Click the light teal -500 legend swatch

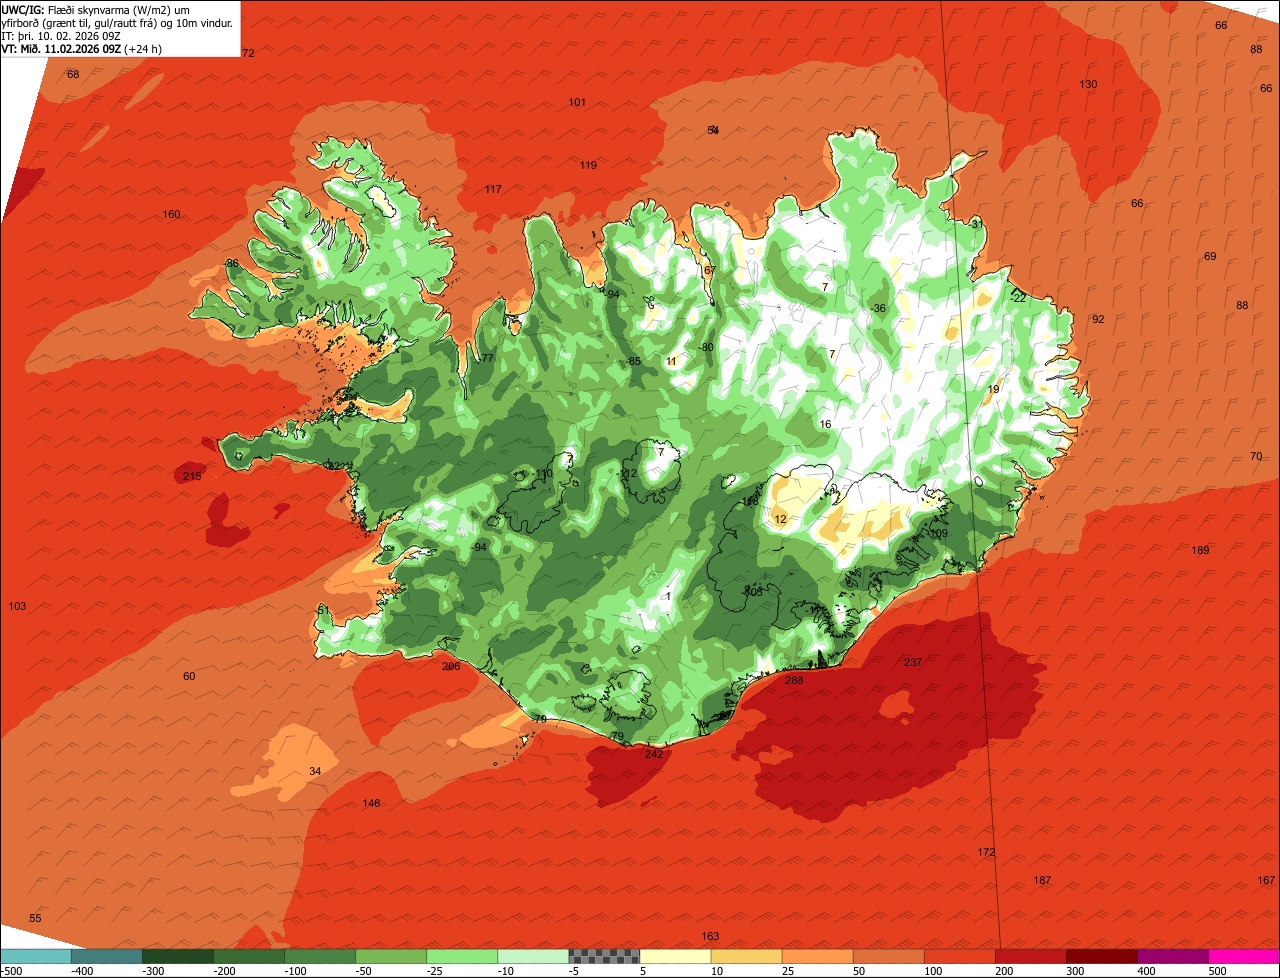point(36,956)
